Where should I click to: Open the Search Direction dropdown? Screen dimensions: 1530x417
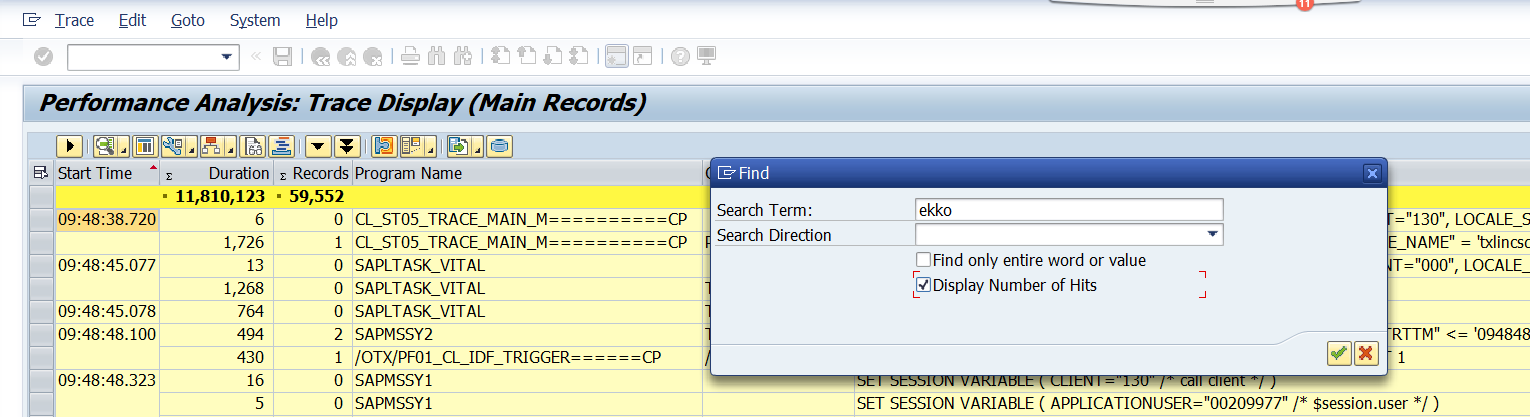click(1213, 235)
